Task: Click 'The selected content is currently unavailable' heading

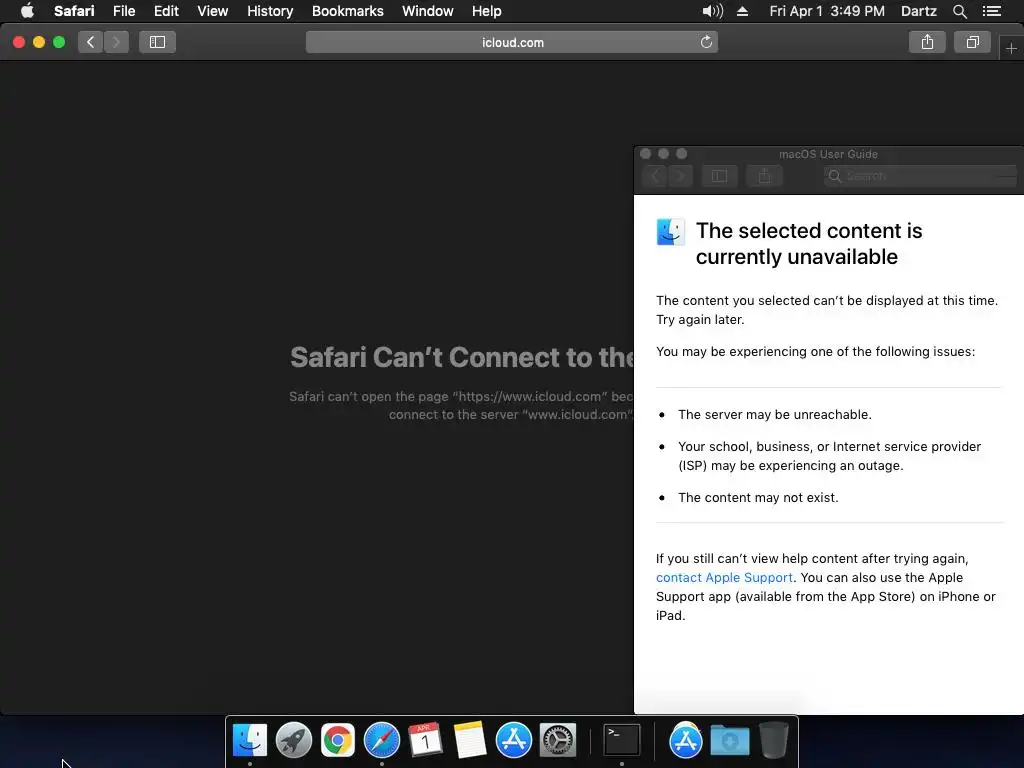Action: 808,244
